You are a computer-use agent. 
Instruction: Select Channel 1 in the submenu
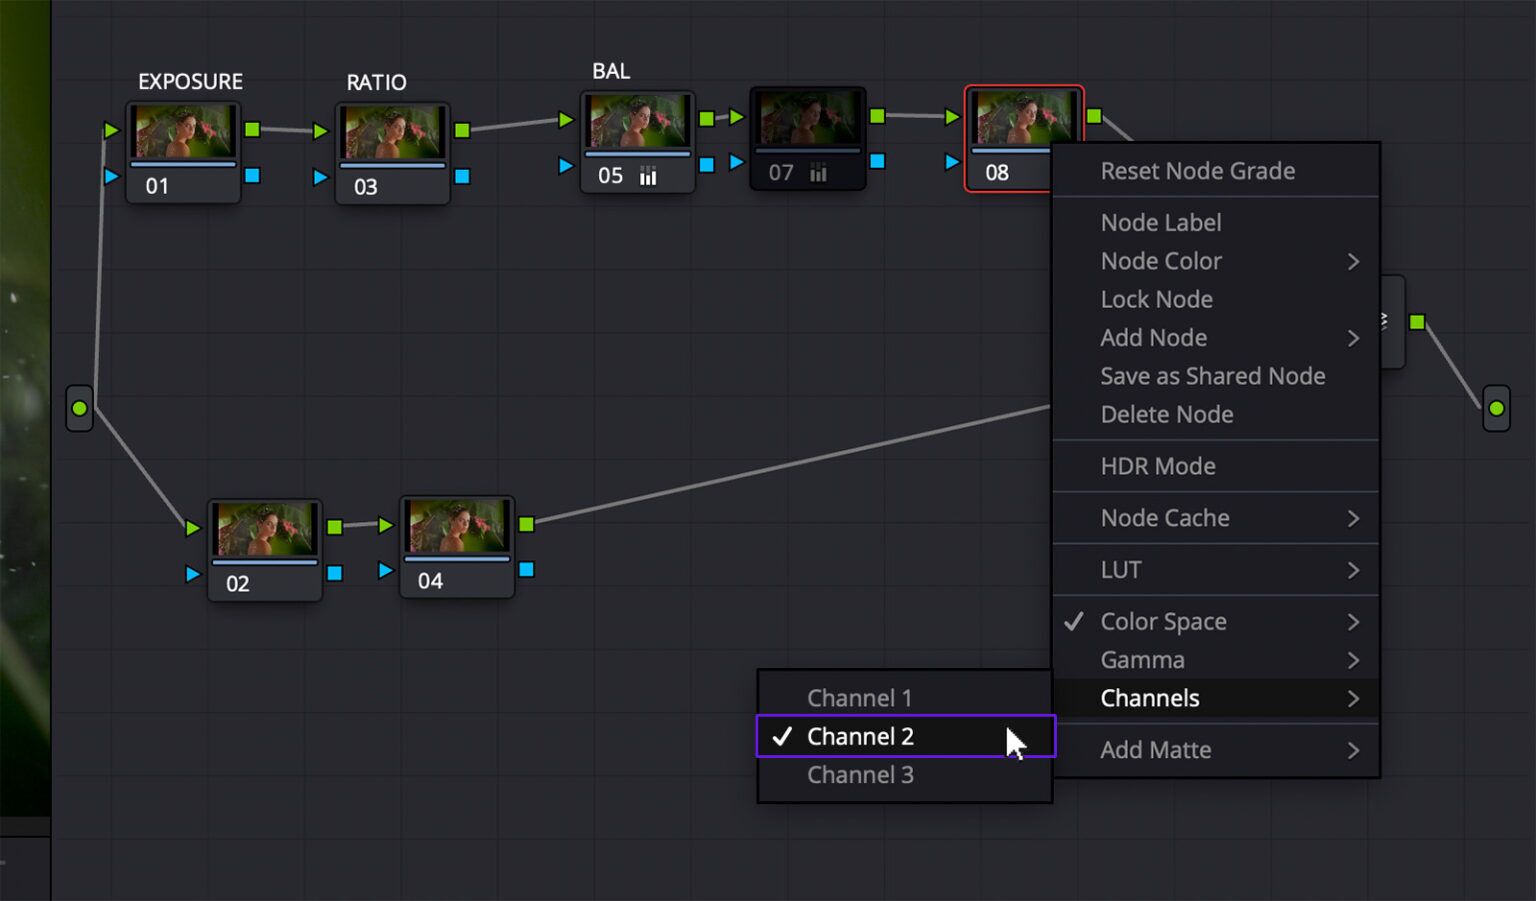click(x=859, y=697)
